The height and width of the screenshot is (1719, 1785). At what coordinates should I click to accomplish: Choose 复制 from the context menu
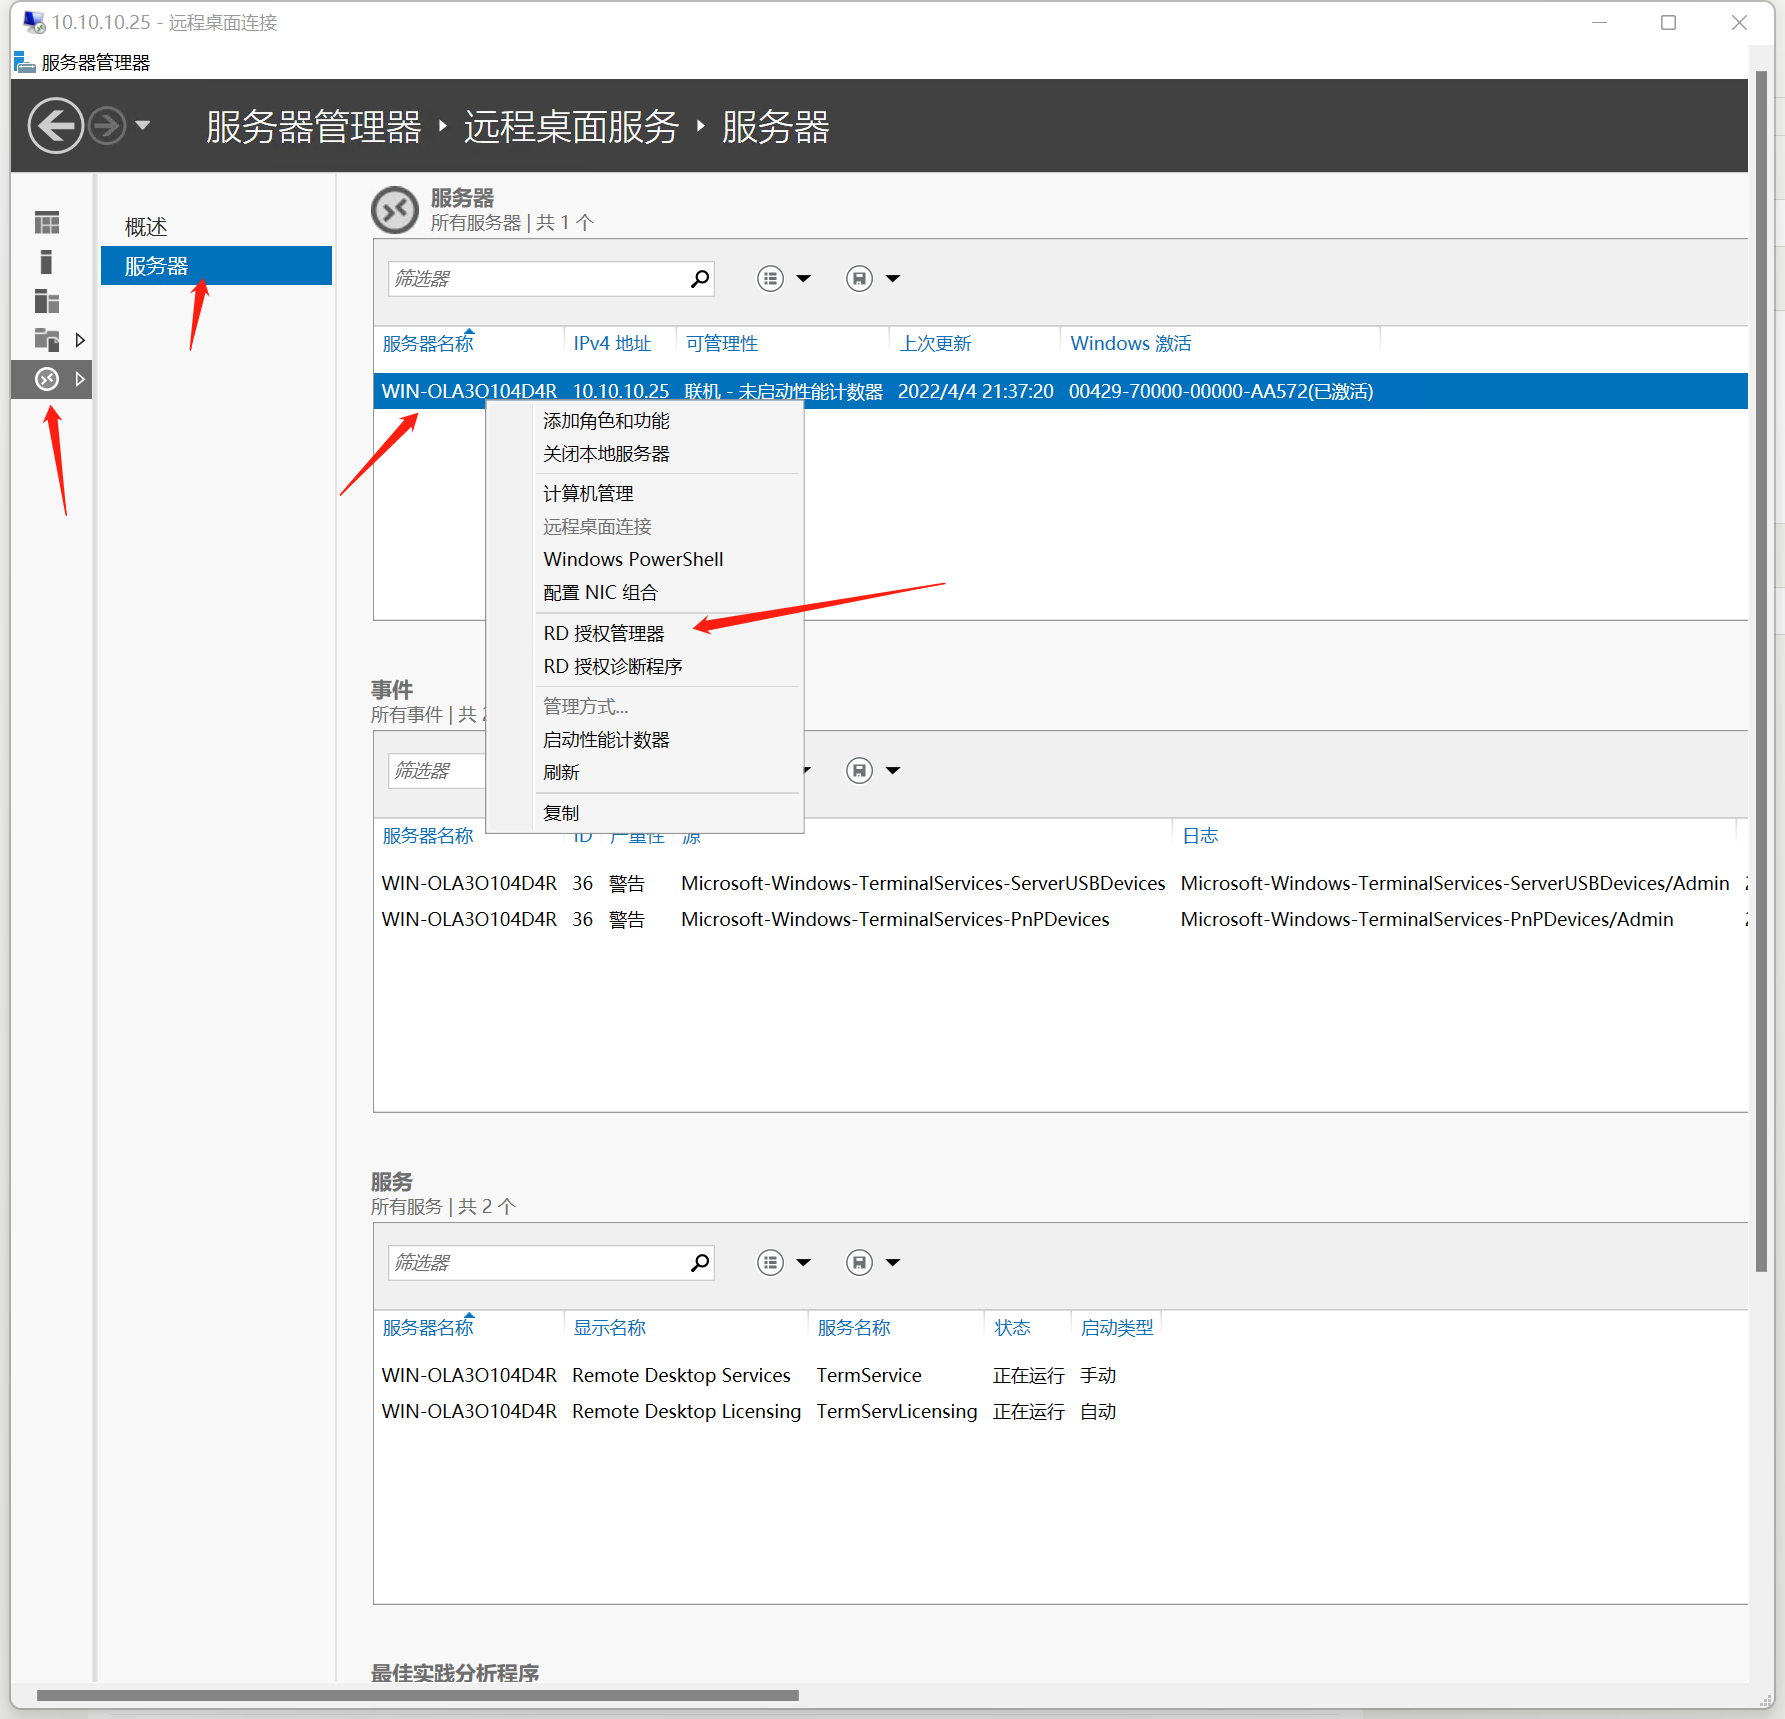pos(561,813)
